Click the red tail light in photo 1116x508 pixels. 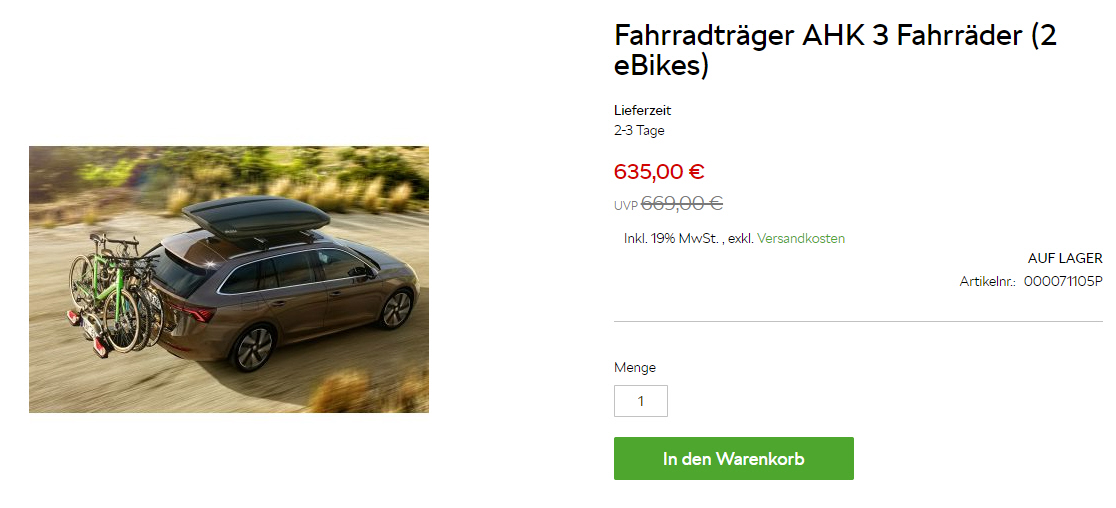[194, 313]
